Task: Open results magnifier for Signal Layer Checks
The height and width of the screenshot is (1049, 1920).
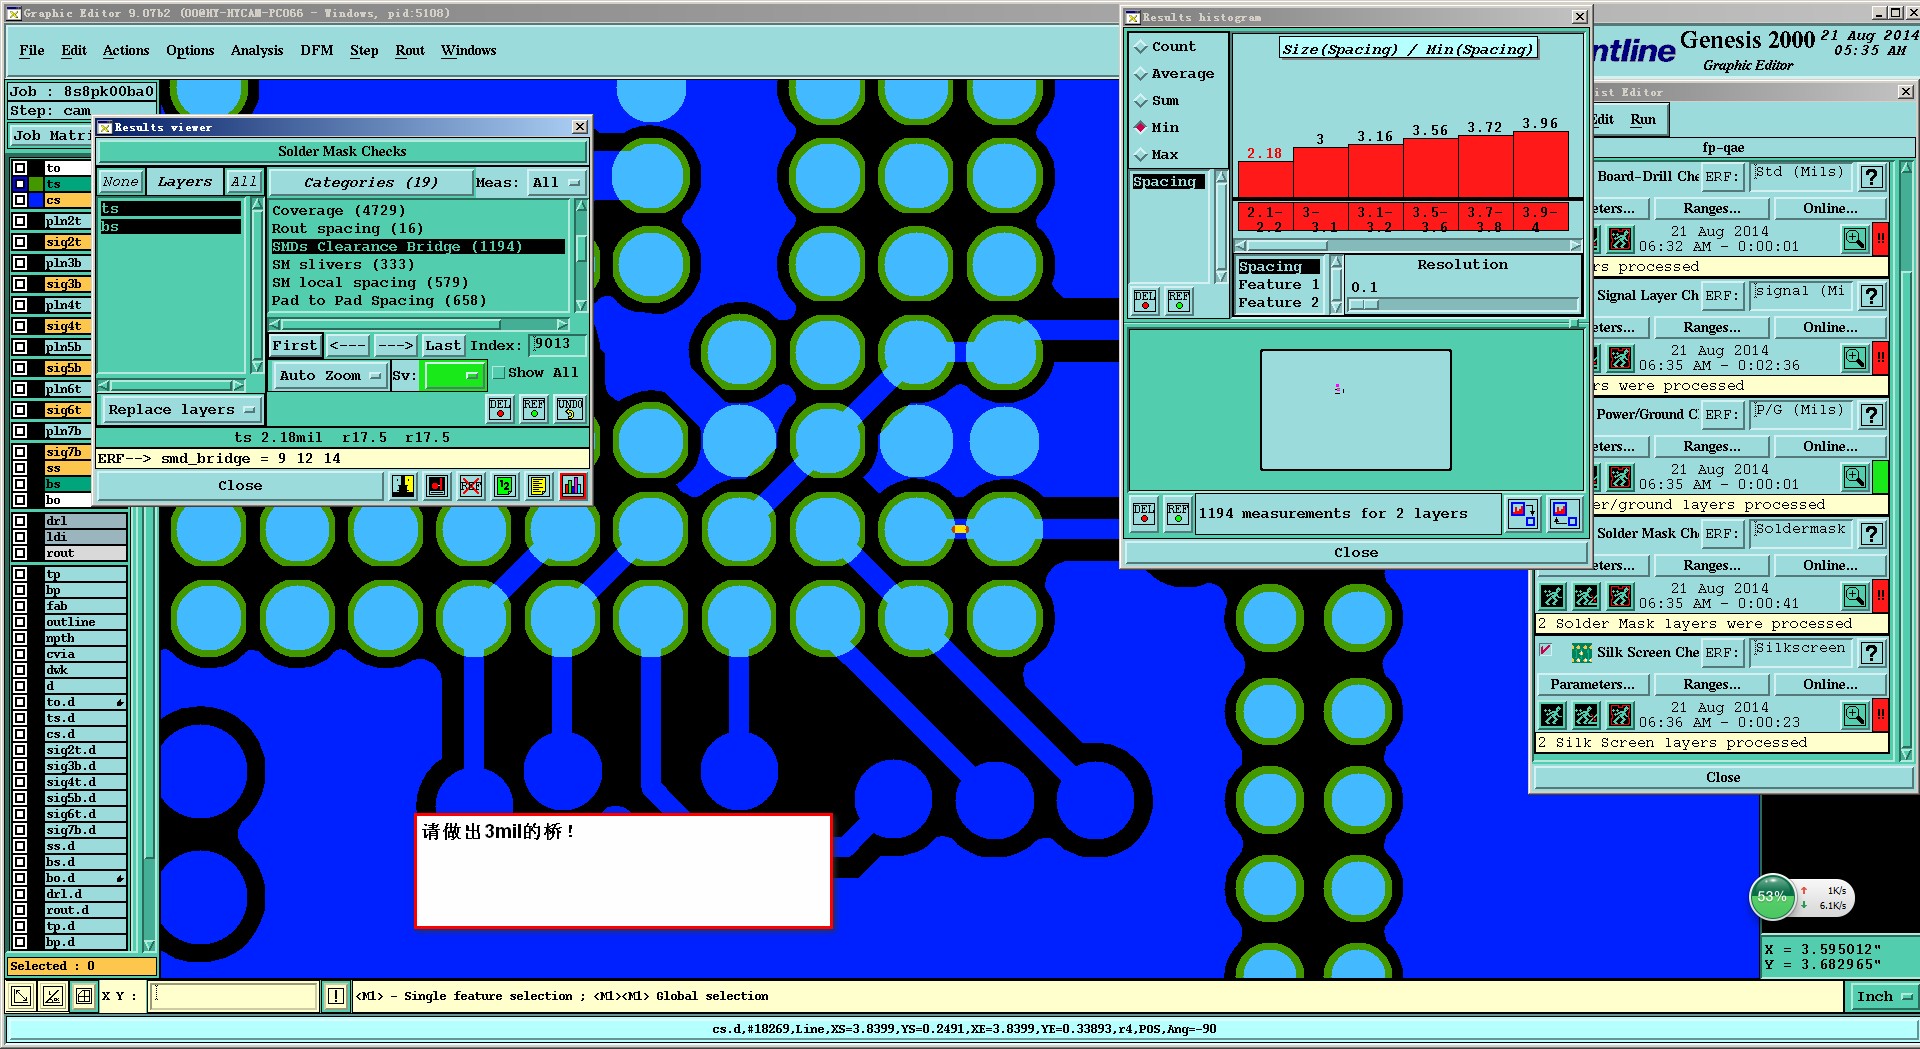Action: pyautogui.click(x=1855, y=358)
